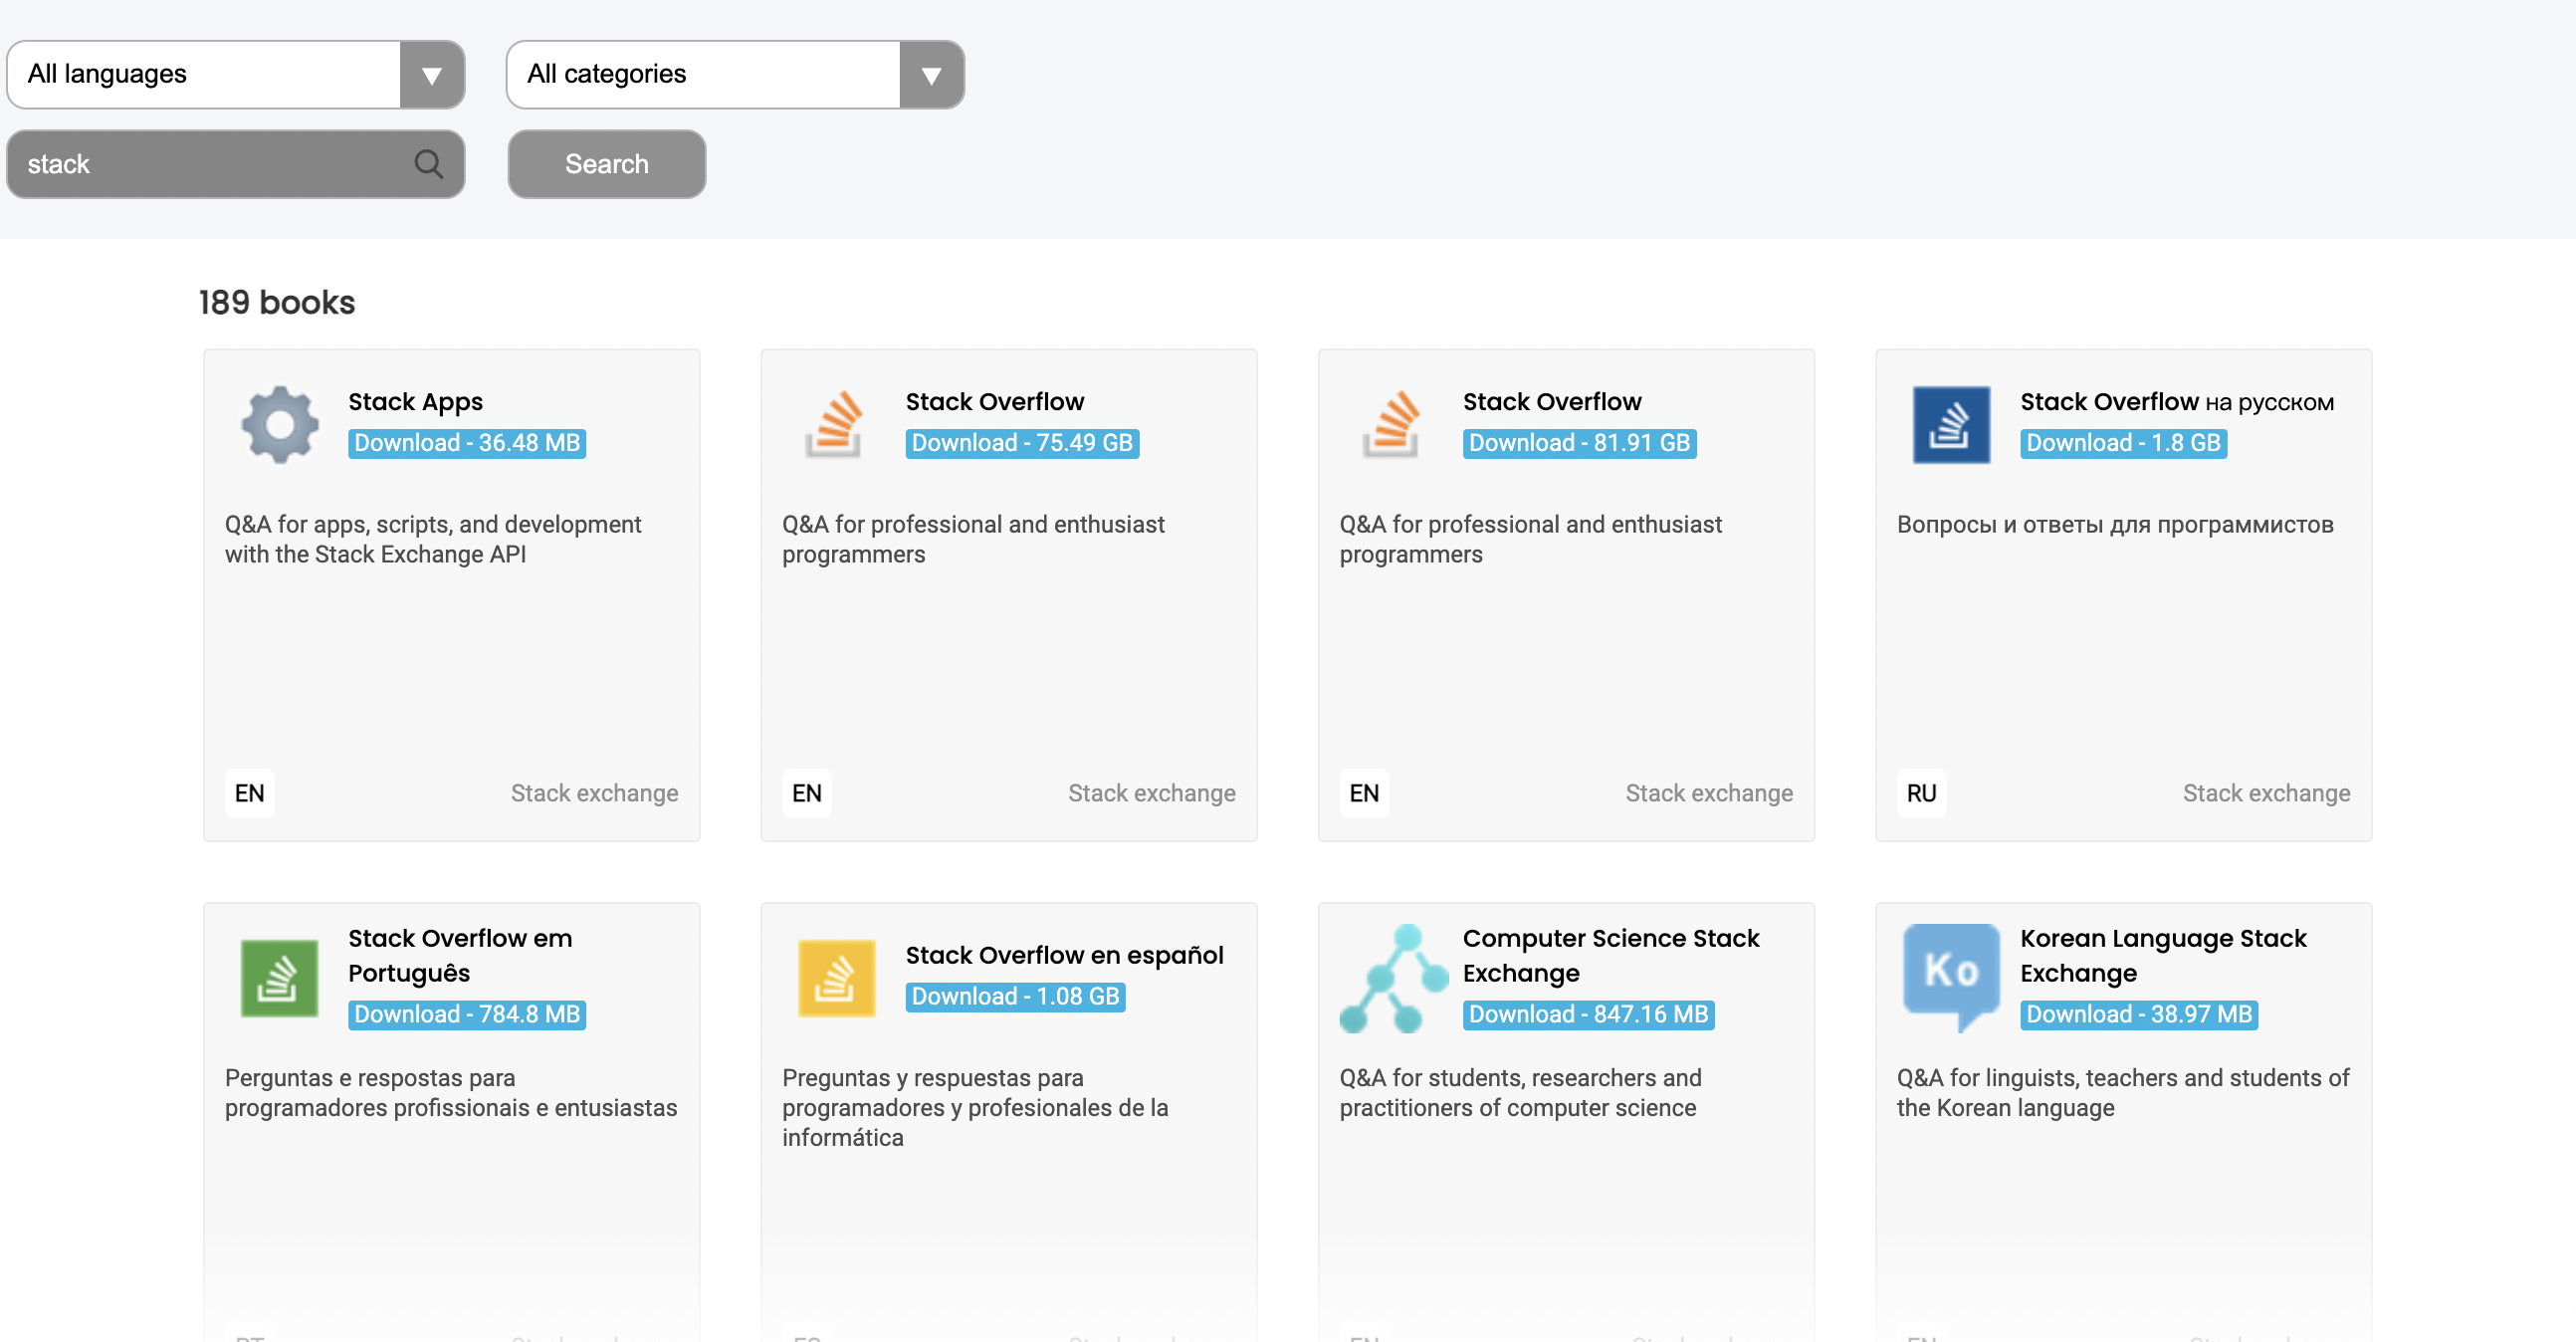
Task: Click 'Вопросы и ответы для программистов' description
Action: pyautogui.click(x=2115, y=525)
